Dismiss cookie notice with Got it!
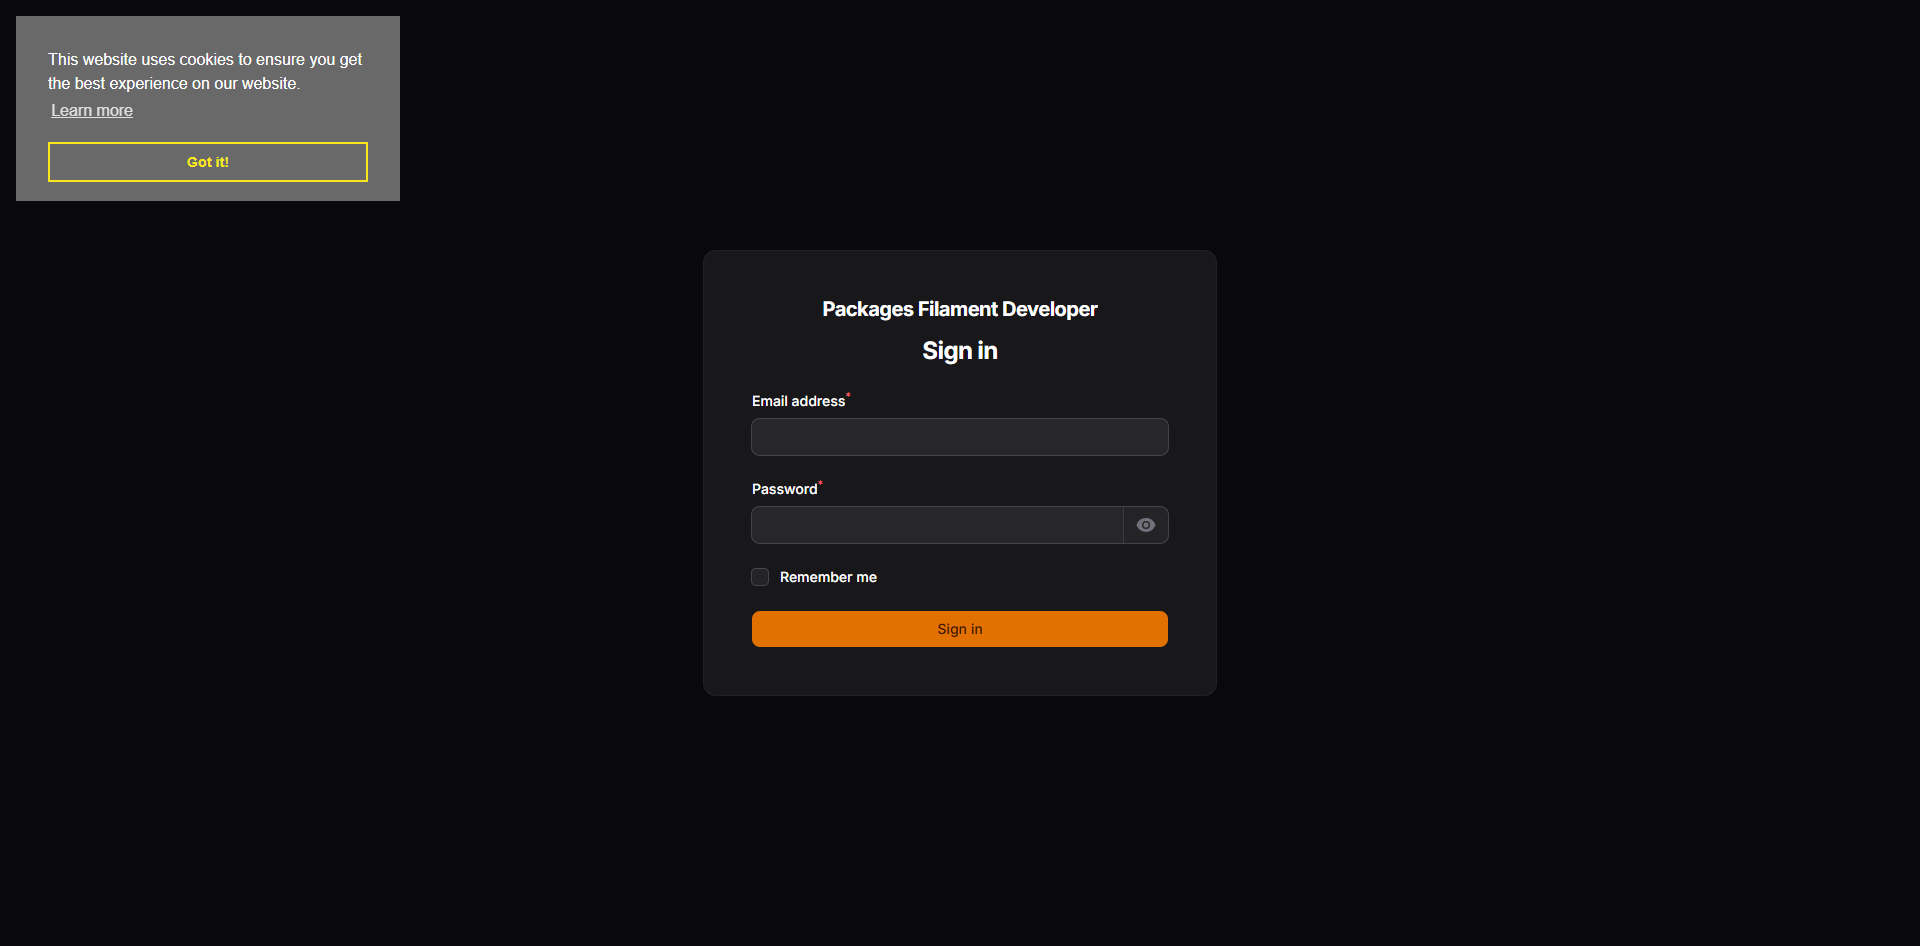 (x=208, y=162)
